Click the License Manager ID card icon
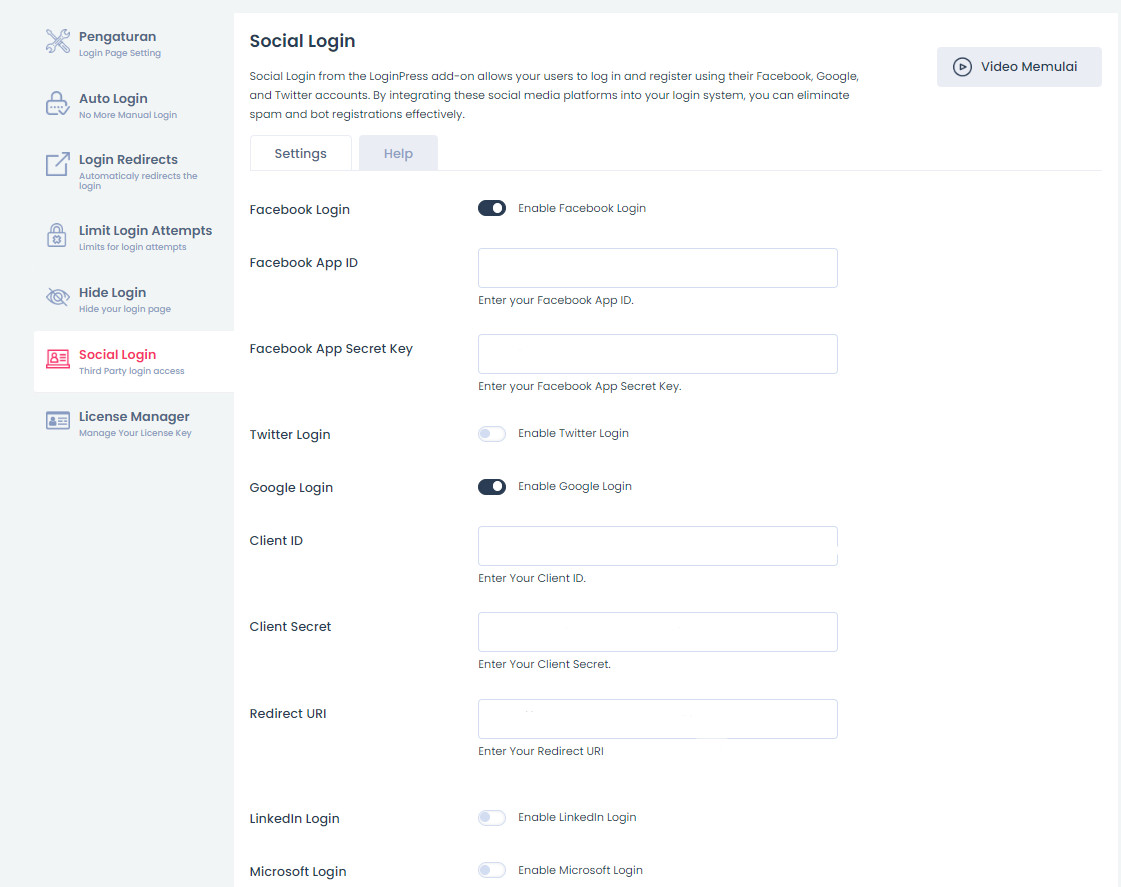 point(58,422)
